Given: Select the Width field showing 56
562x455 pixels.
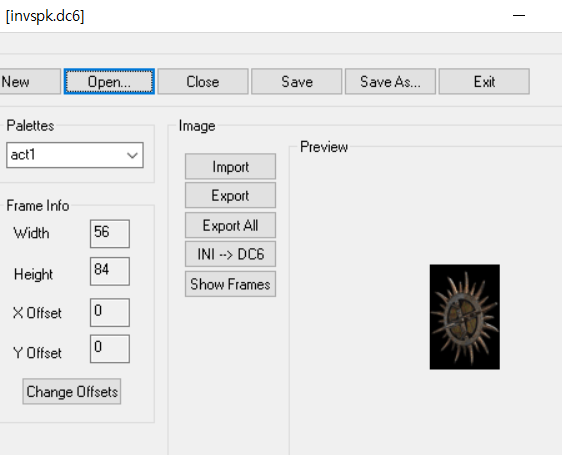Looking at the screenshot, I should [x=110, y=234].
